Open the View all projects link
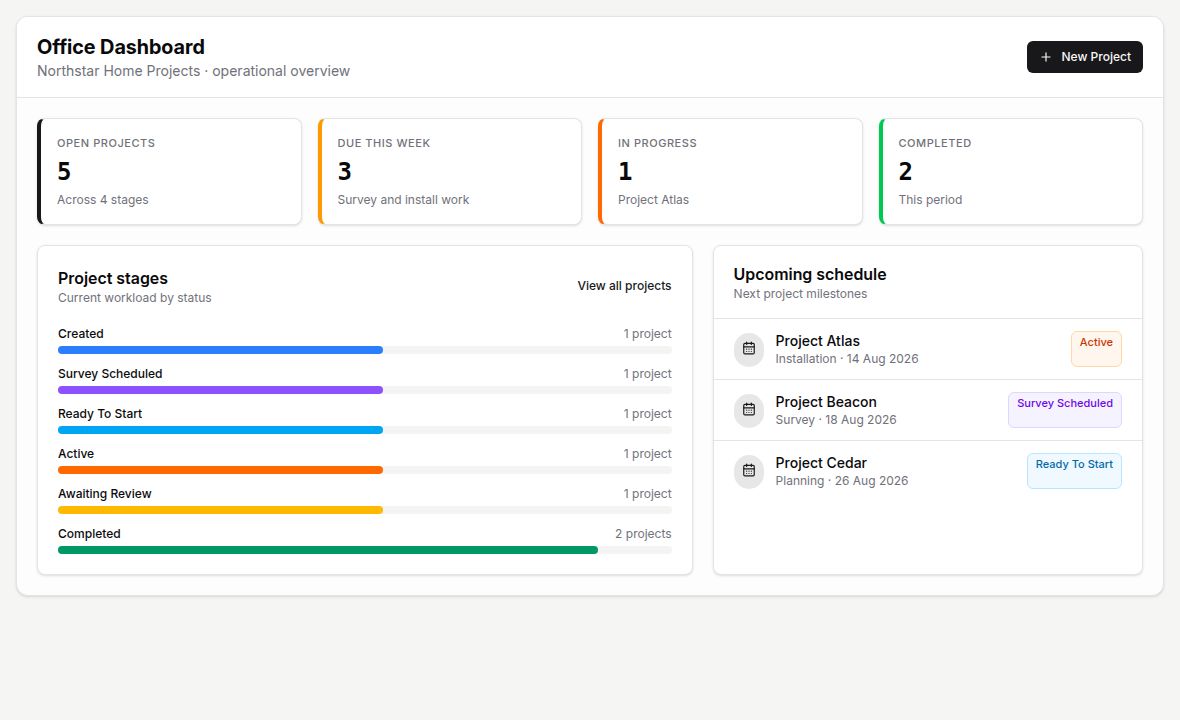Image resolution: width=1180 pixels, height=720 pixels. point(624,286)
